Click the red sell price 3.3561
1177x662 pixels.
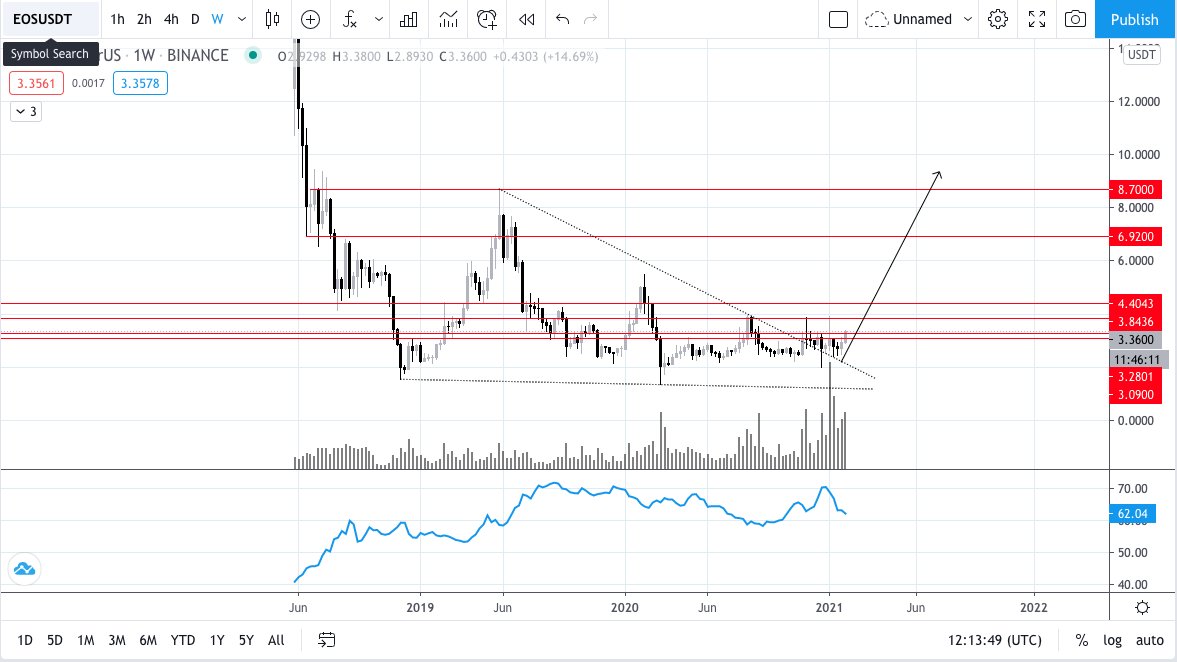point(36,83)
